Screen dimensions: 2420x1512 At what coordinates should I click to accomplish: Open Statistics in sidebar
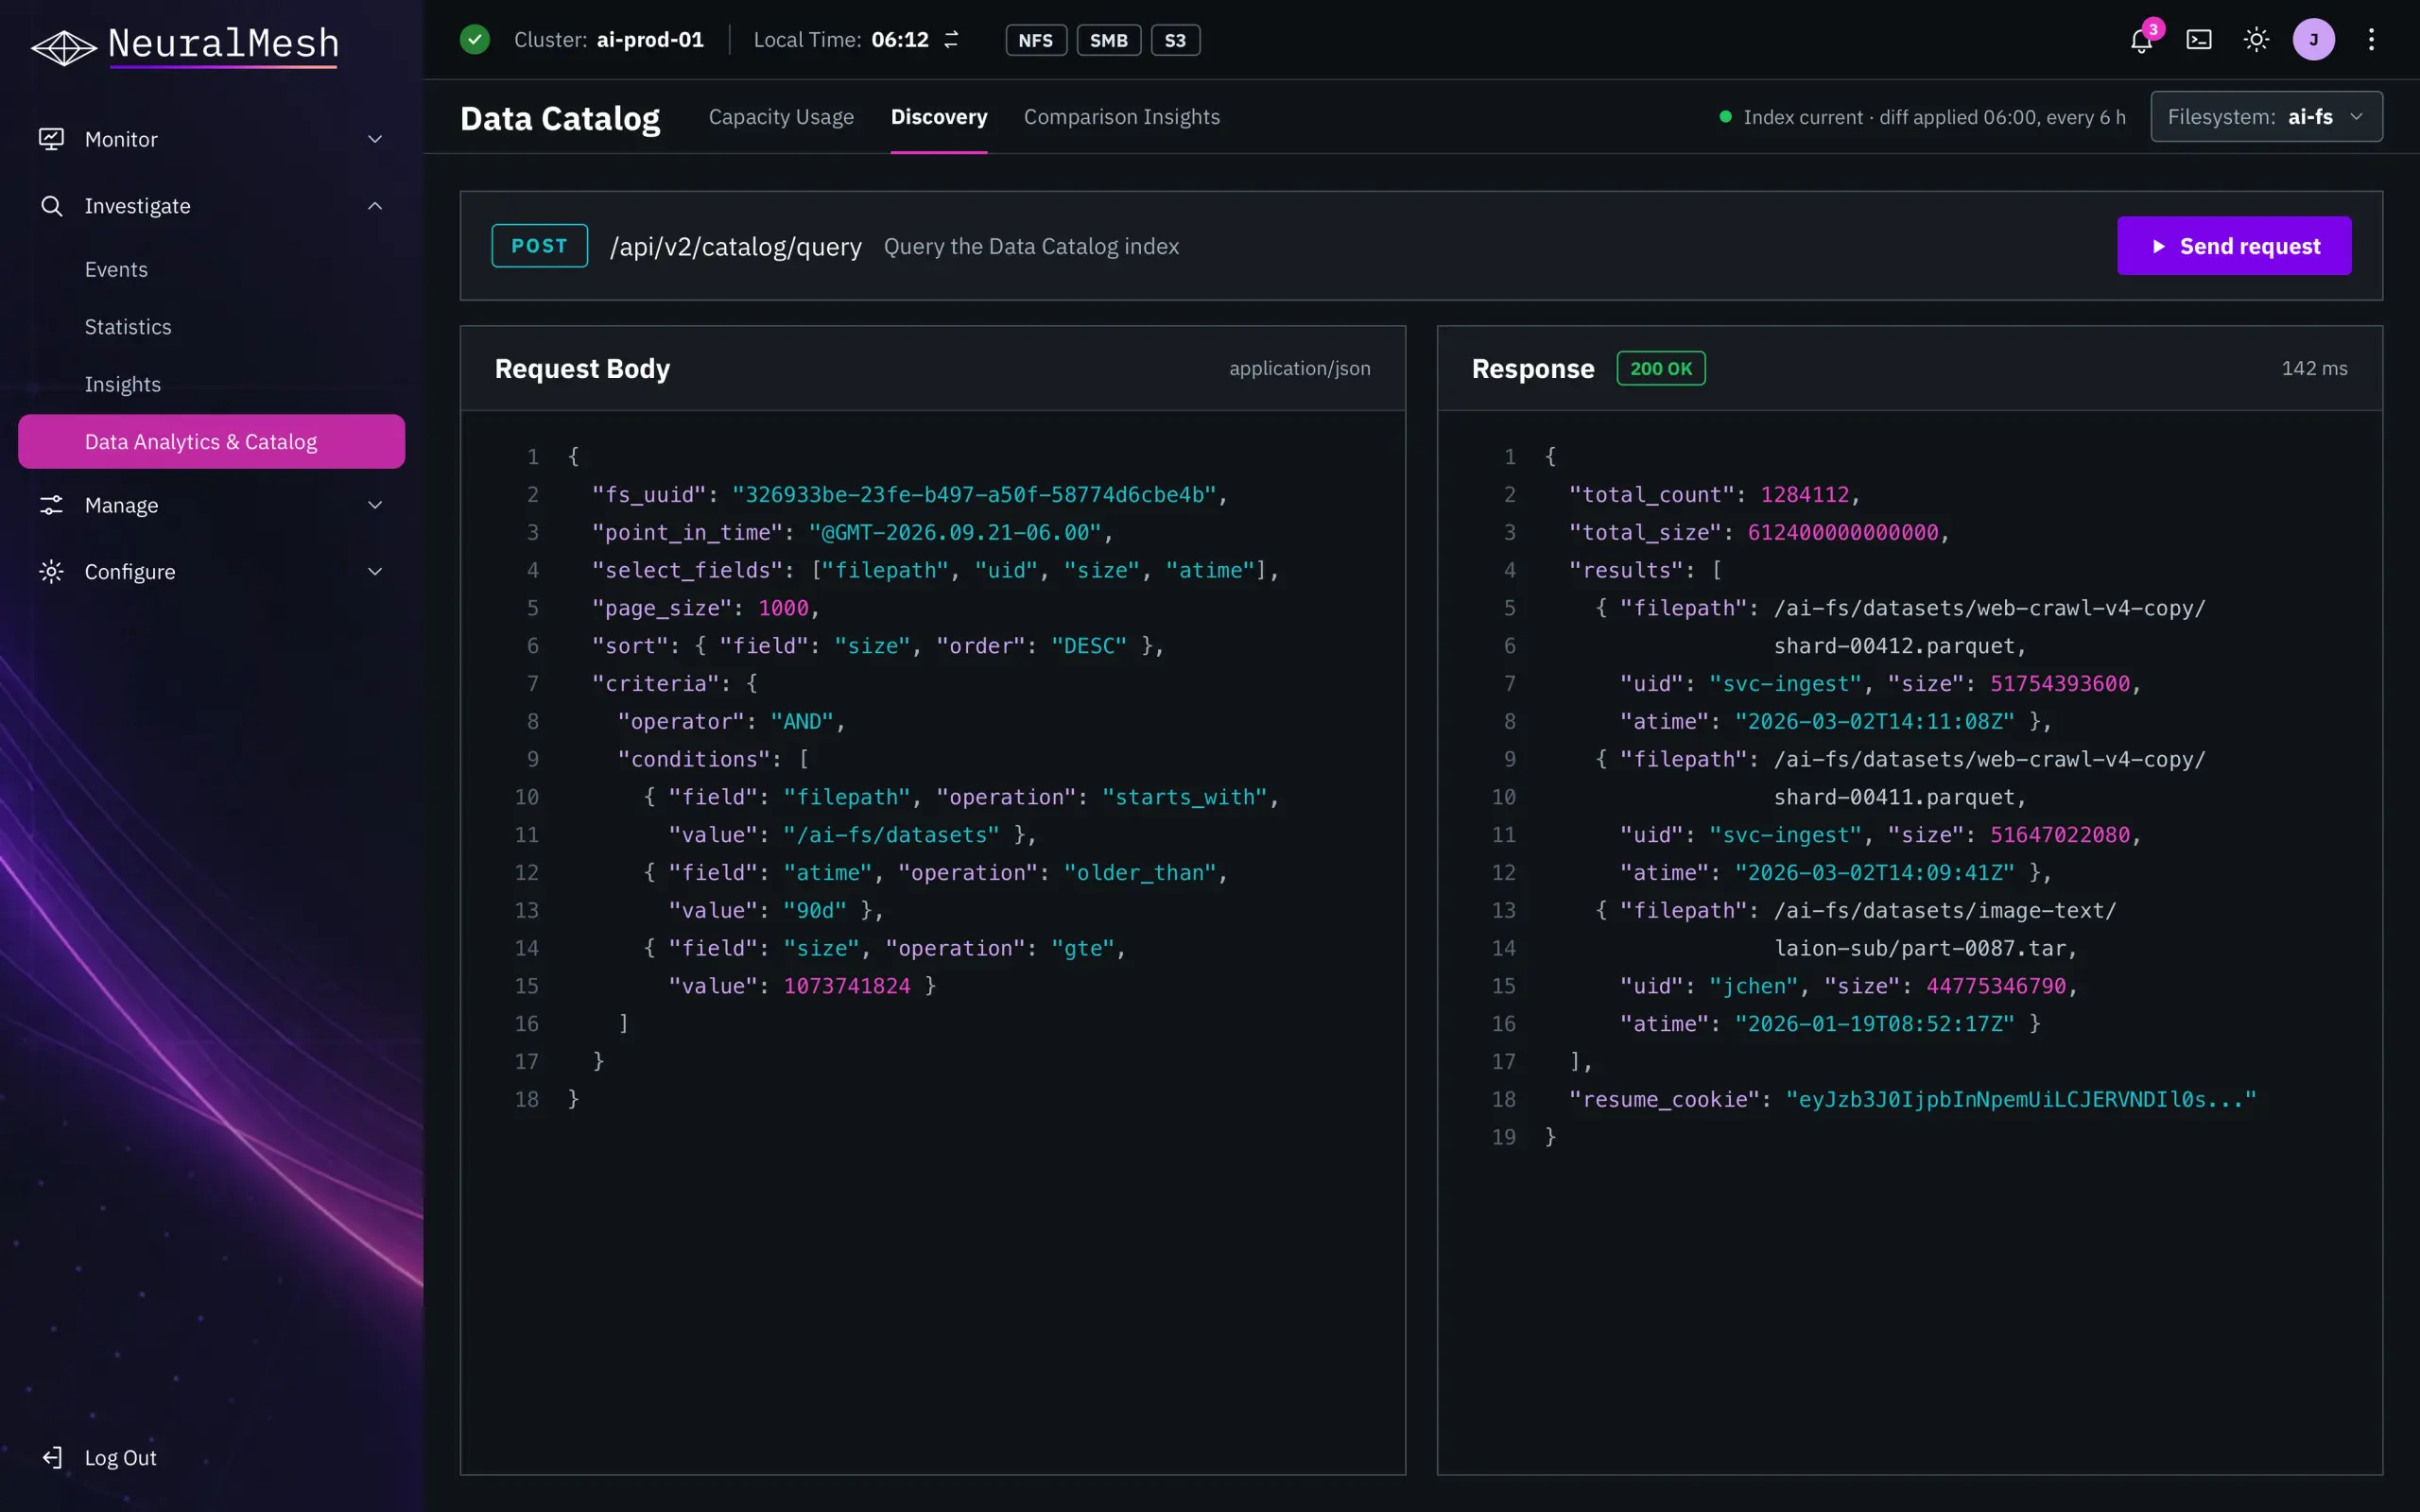[128, 327]
